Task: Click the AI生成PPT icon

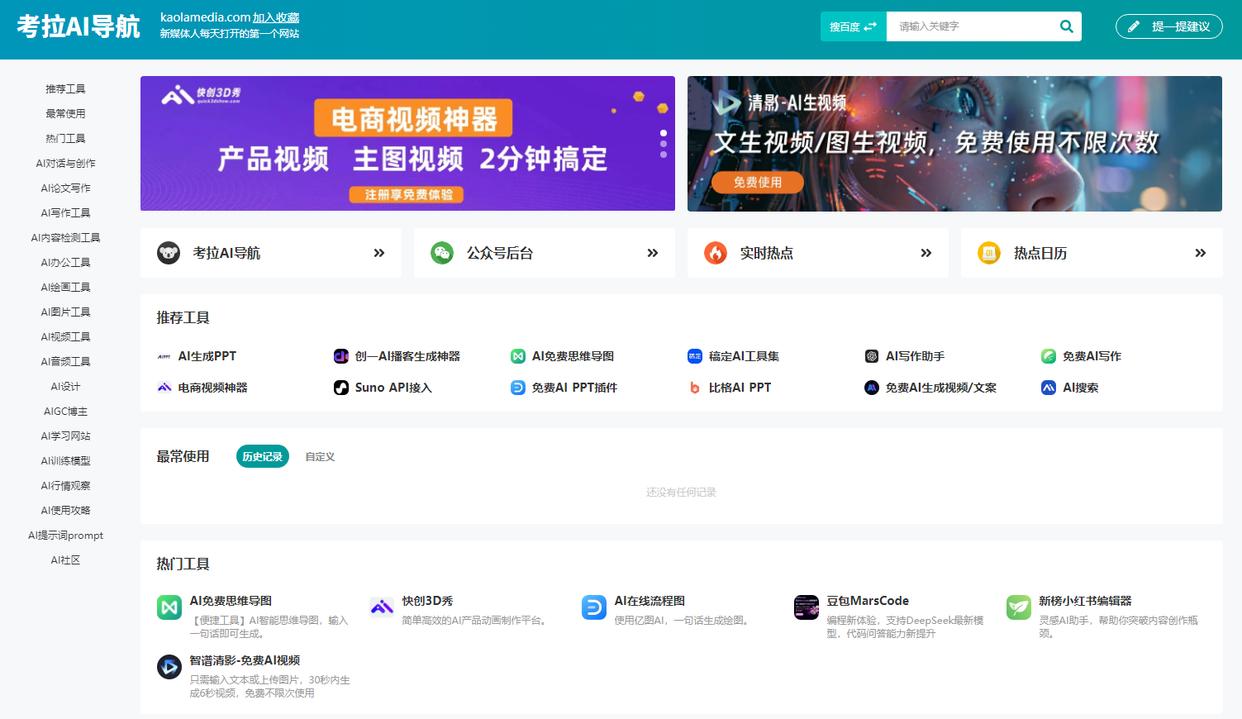Action: click(x=164, y=356)
